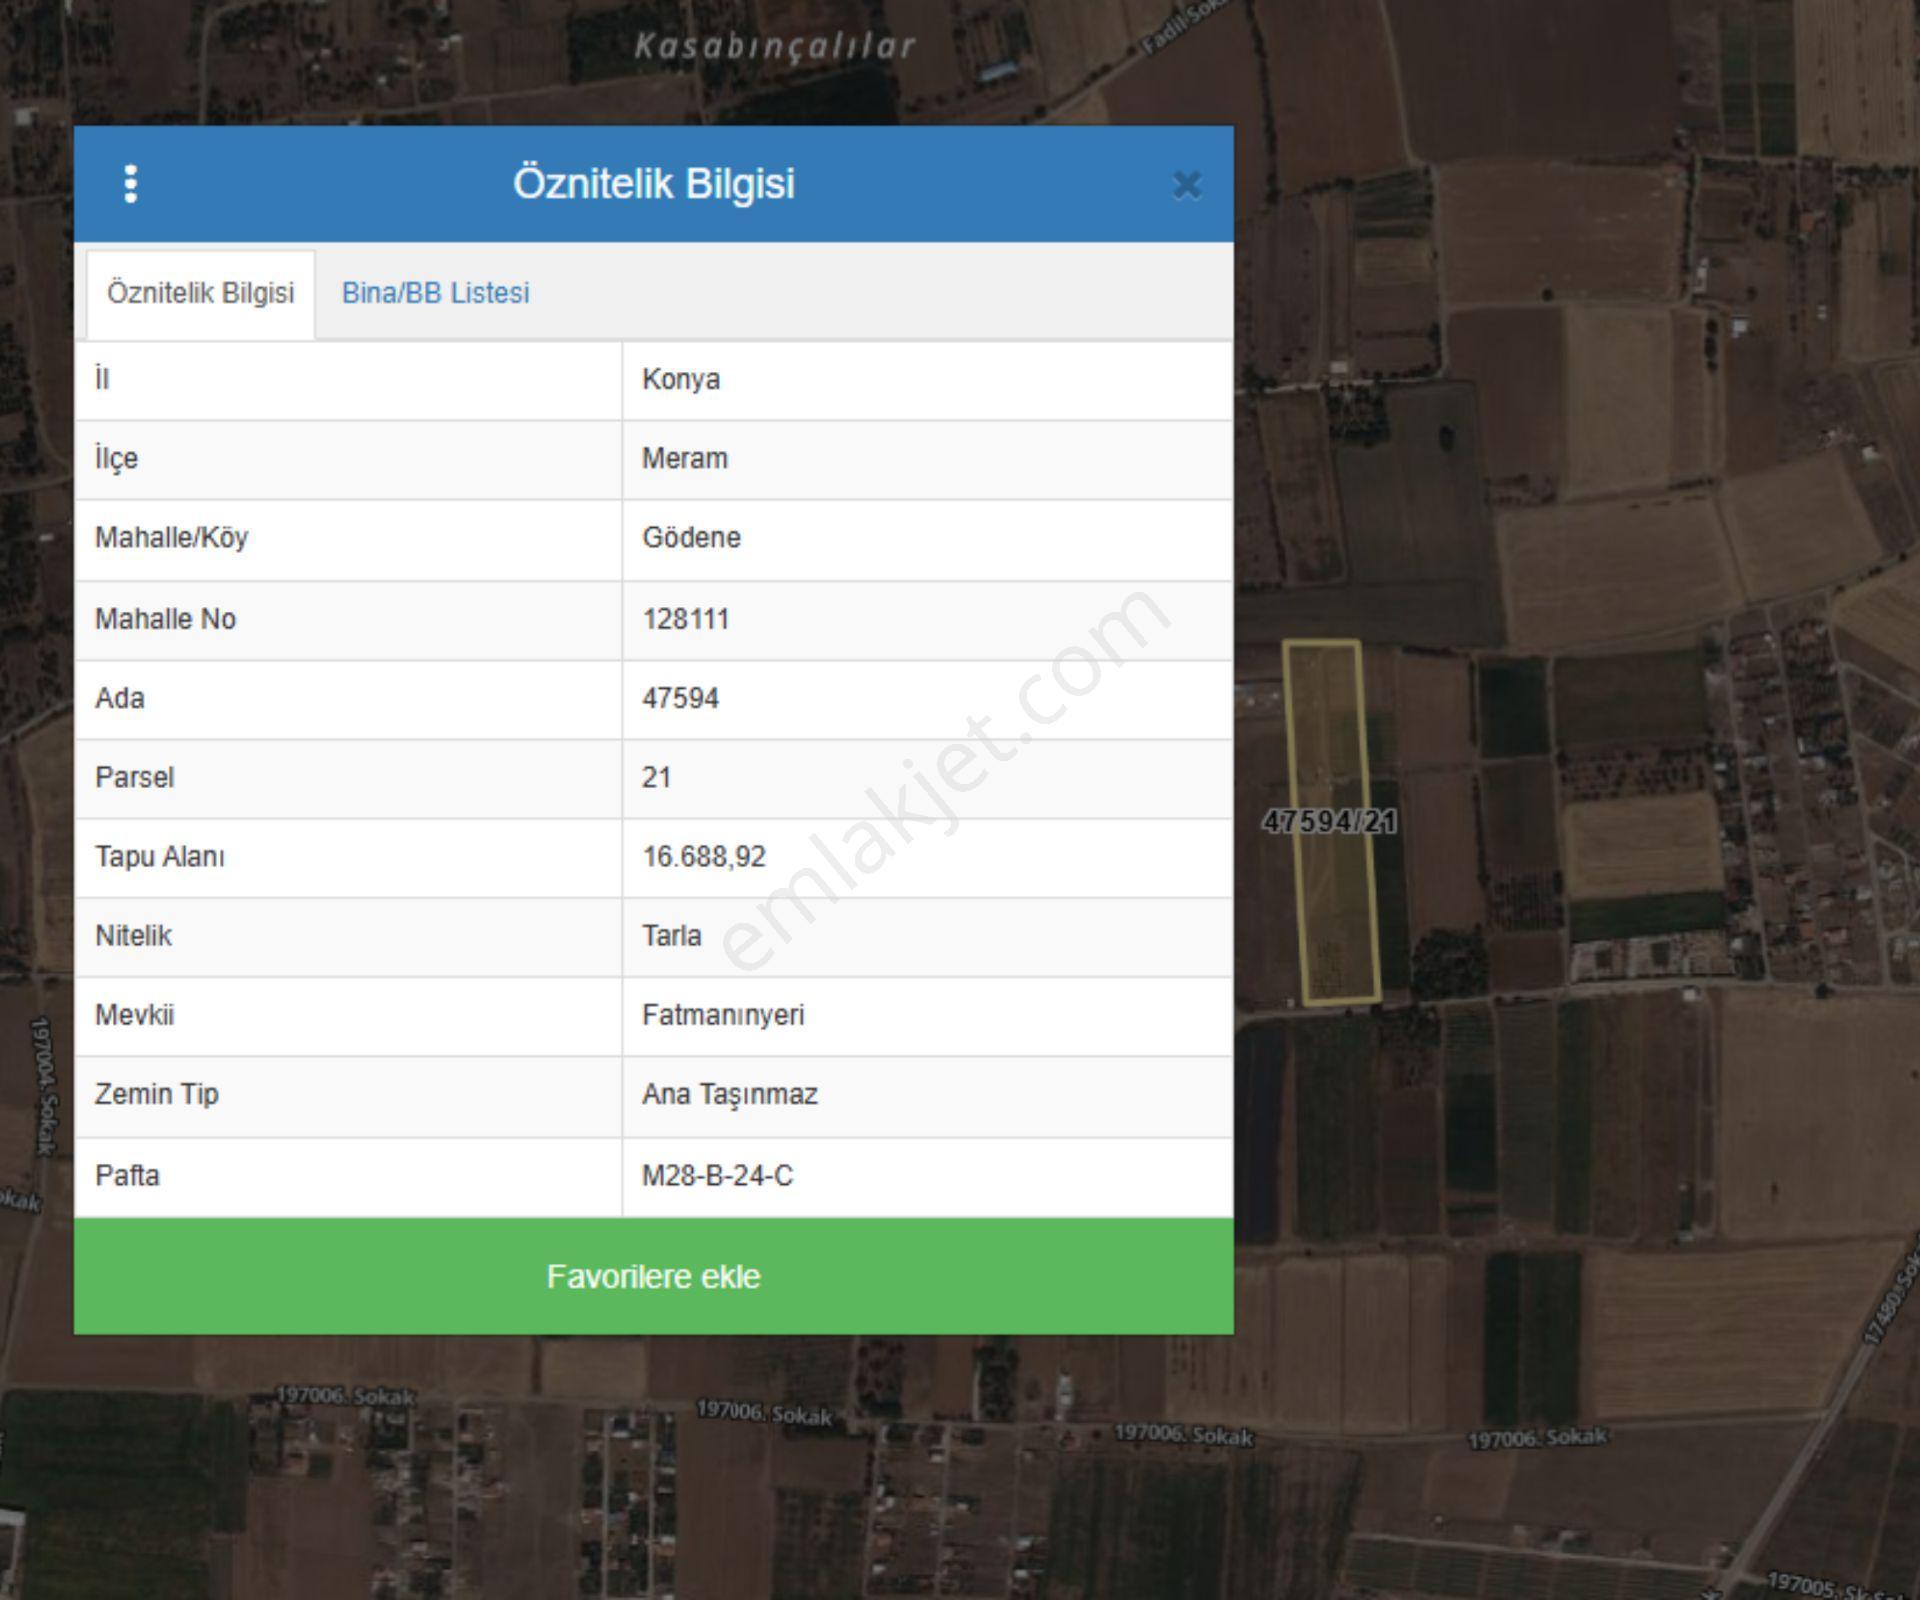Click the 47594/21 parcel label

[1329, 821]
